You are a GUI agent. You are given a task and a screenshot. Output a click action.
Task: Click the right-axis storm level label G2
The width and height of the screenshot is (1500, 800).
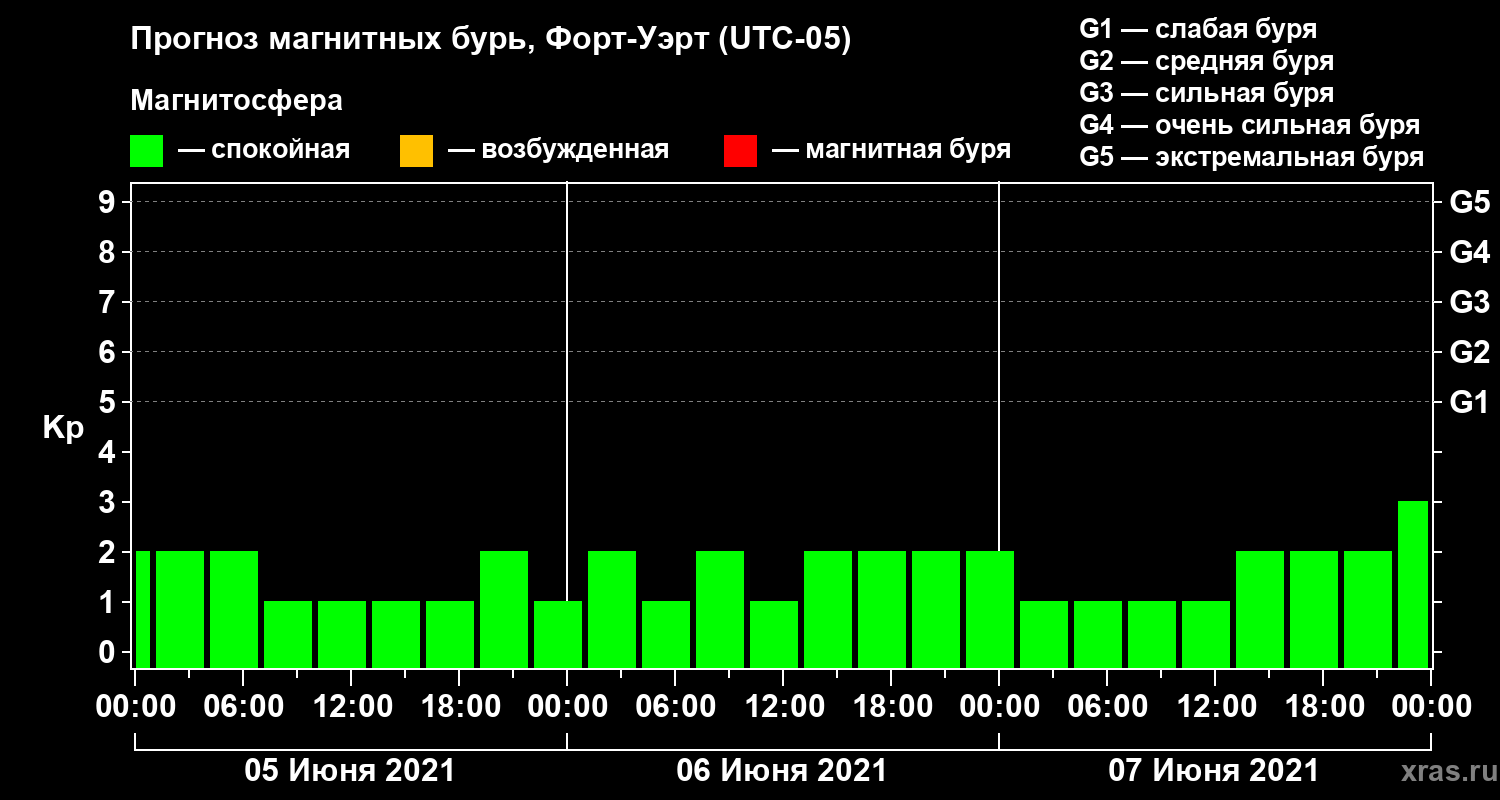[1470, 352]
